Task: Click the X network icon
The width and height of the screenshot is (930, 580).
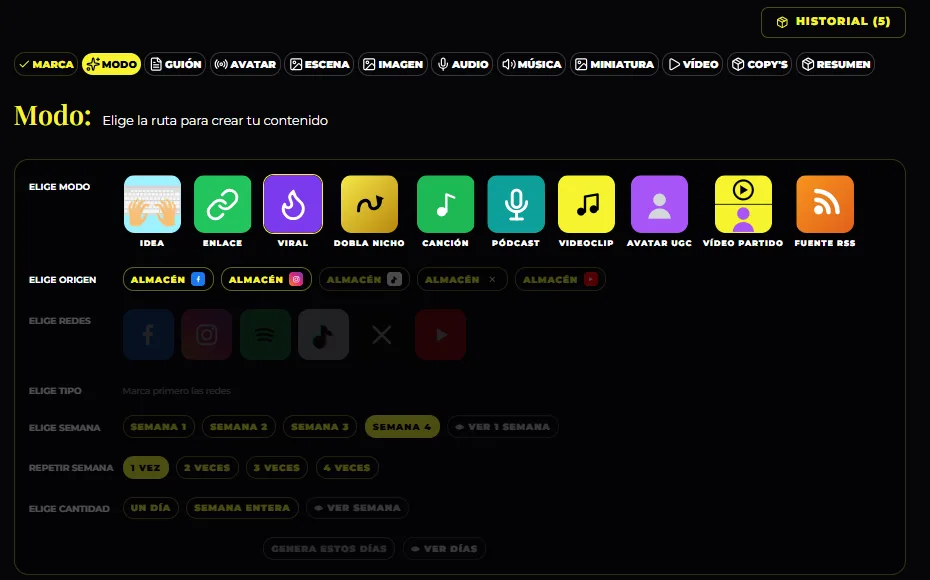Action: pos(381,334)
